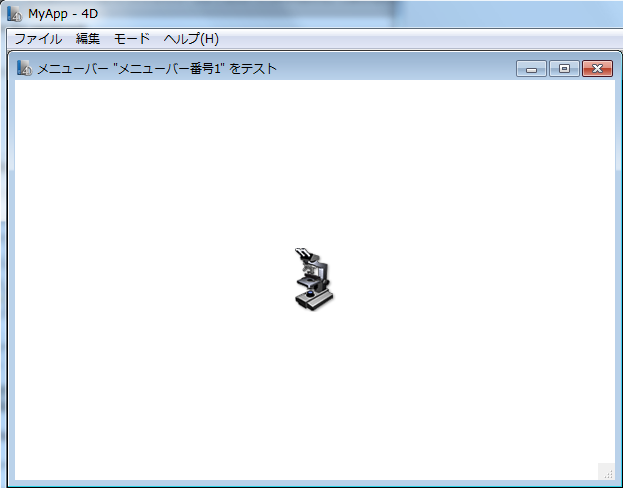Screen dimensions: 623x488
Task: Click the resize grip at window corner
Action: point(608,473)
